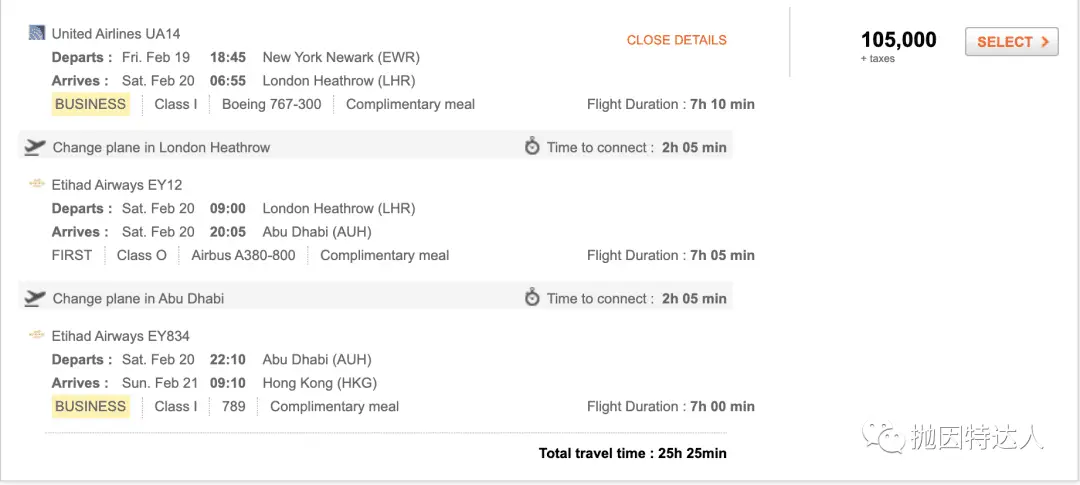This screenshot has width=1080, height=485.
Task: Click the United Airlines logo icon
Action: tap(37, 33)
